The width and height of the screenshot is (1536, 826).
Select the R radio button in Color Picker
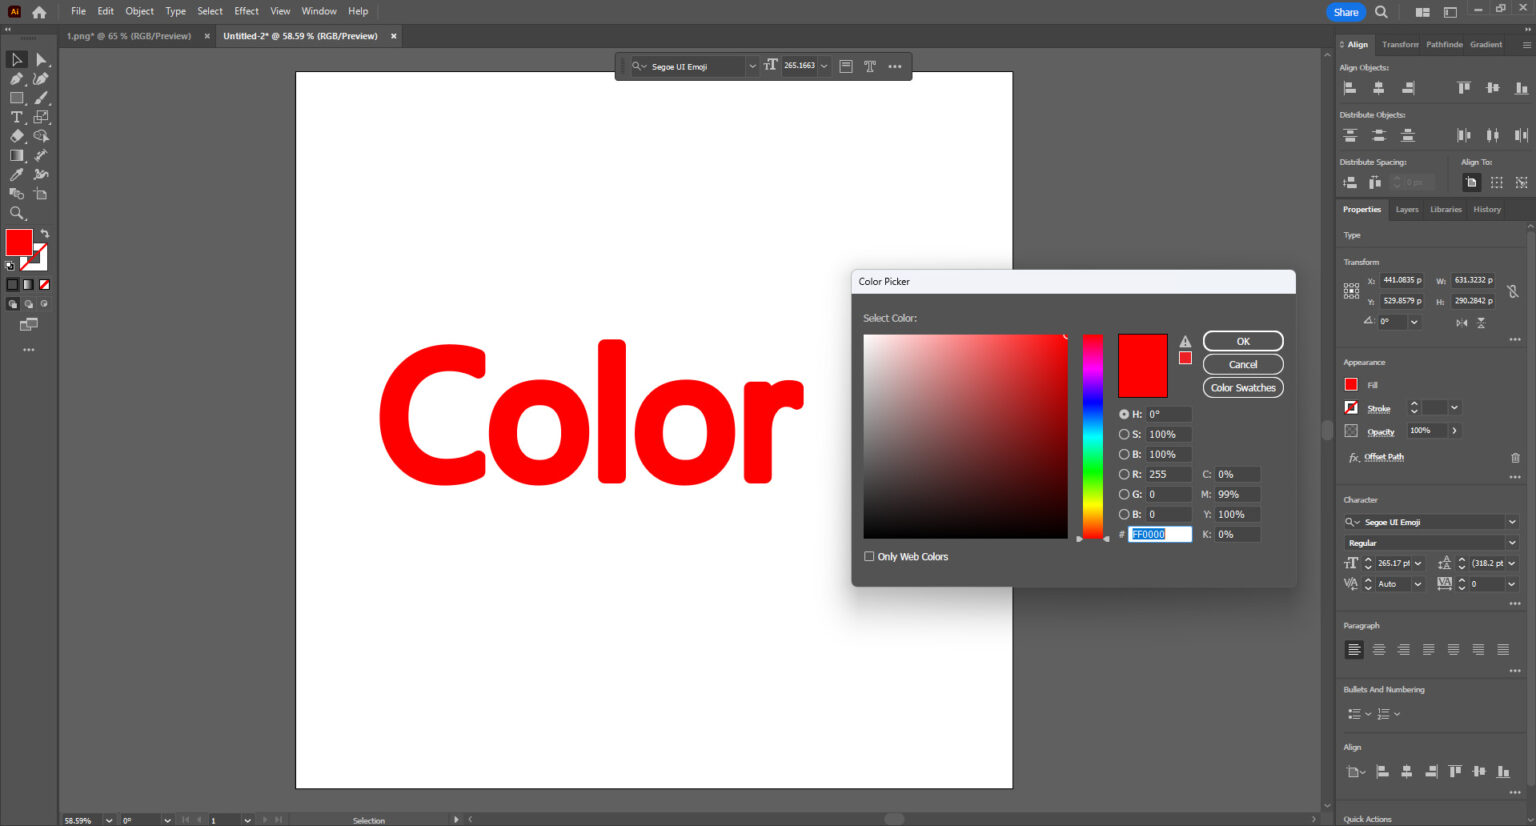point(1123,473)
